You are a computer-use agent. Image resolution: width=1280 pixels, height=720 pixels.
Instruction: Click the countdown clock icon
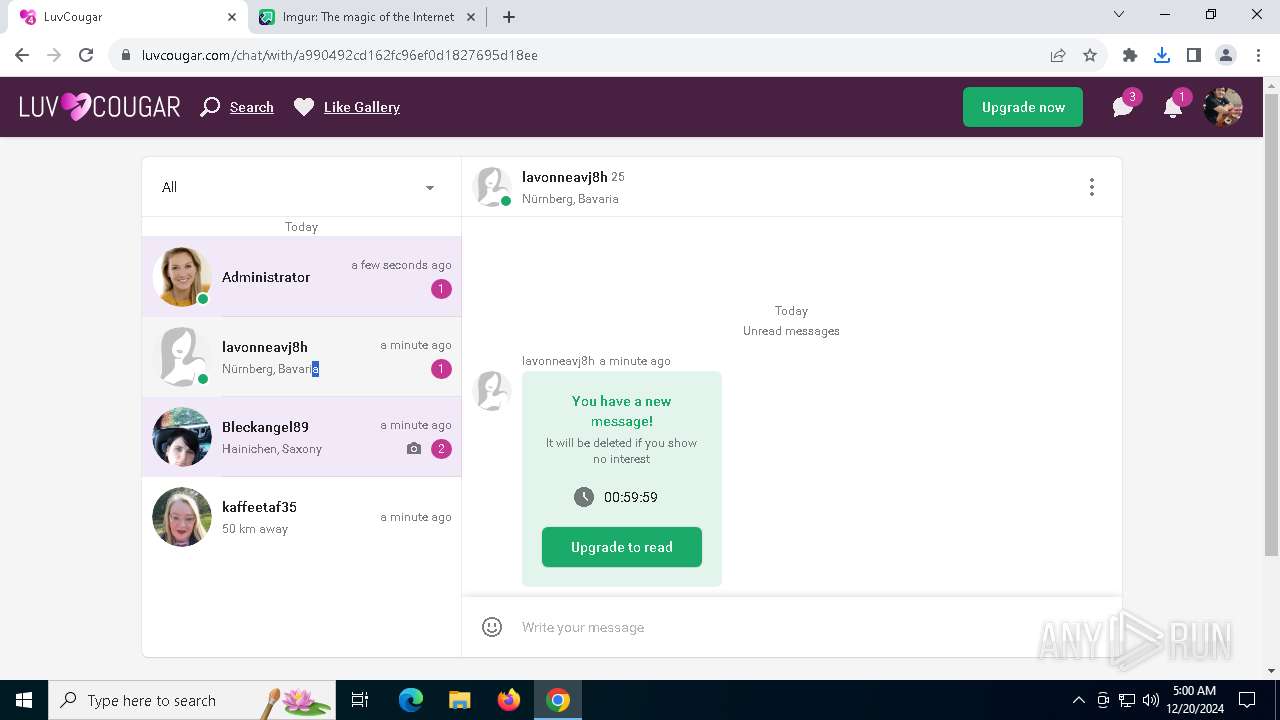pos(584,497)
